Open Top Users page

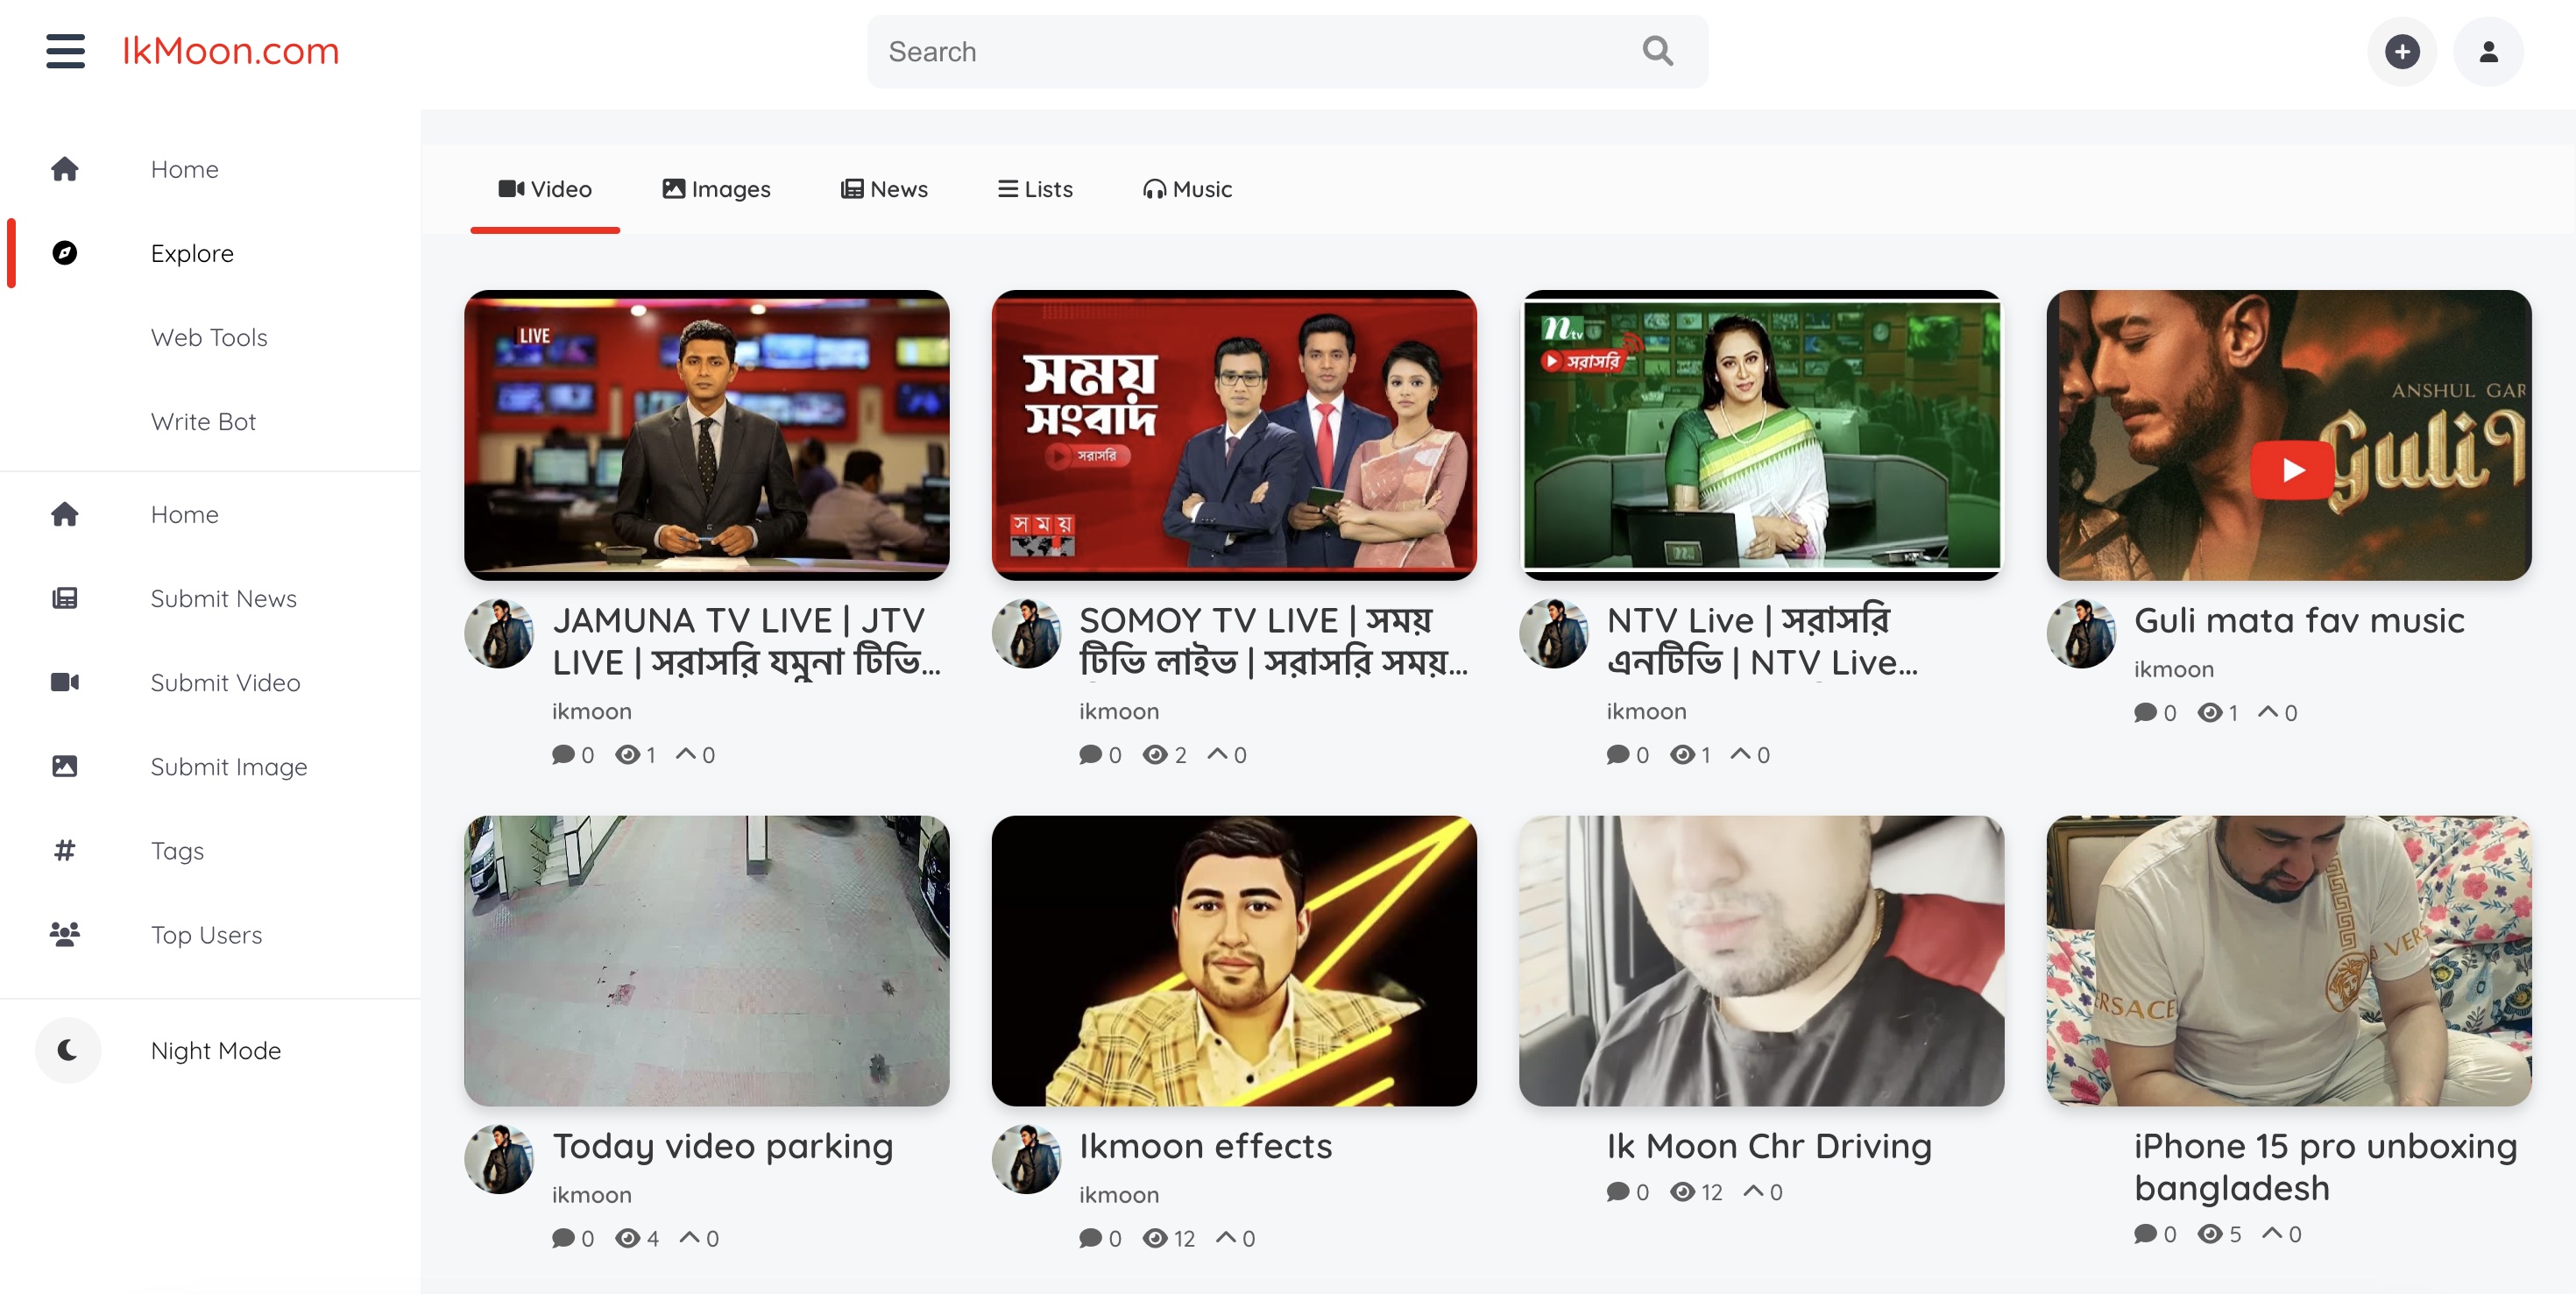coord(205,936)
